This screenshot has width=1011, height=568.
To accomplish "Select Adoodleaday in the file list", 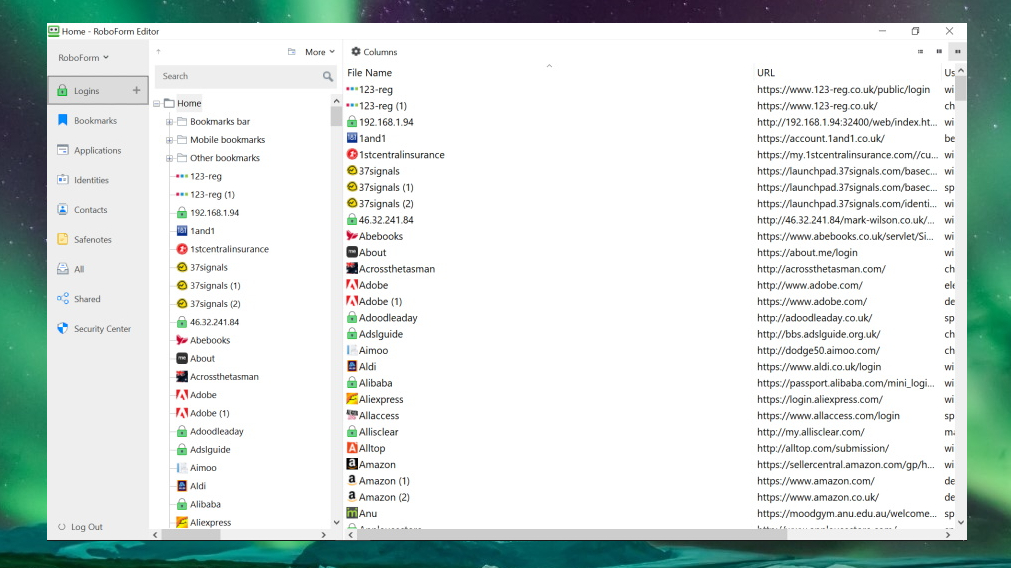I will (388, 318).
